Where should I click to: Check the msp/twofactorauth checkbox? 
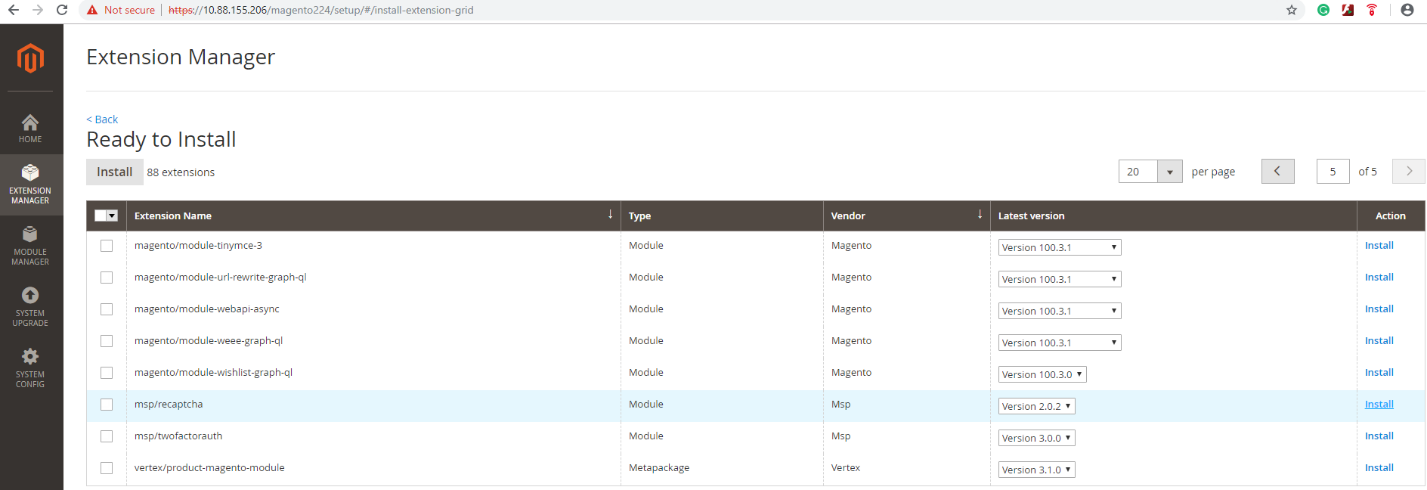click(106, 436)
